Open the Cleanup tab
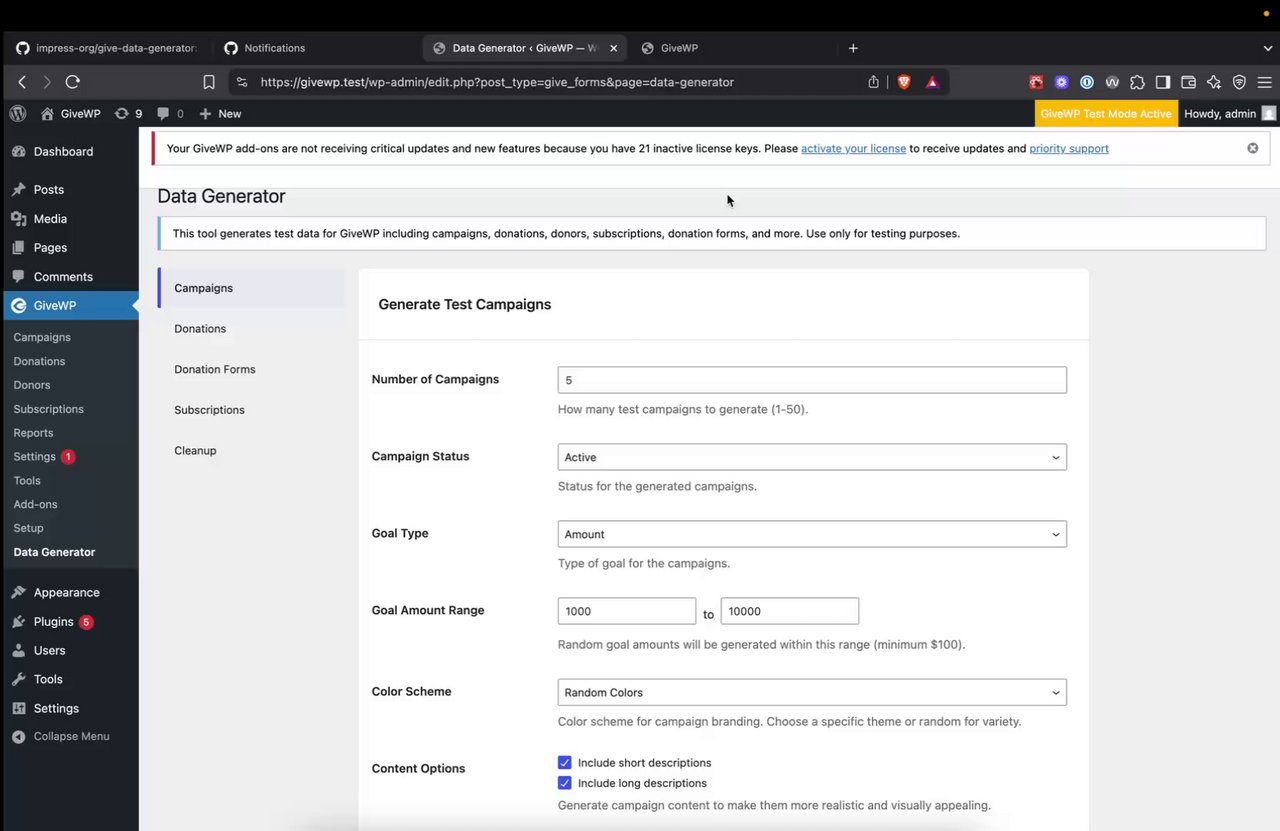 pyautogui.click(x=195, y=450)
